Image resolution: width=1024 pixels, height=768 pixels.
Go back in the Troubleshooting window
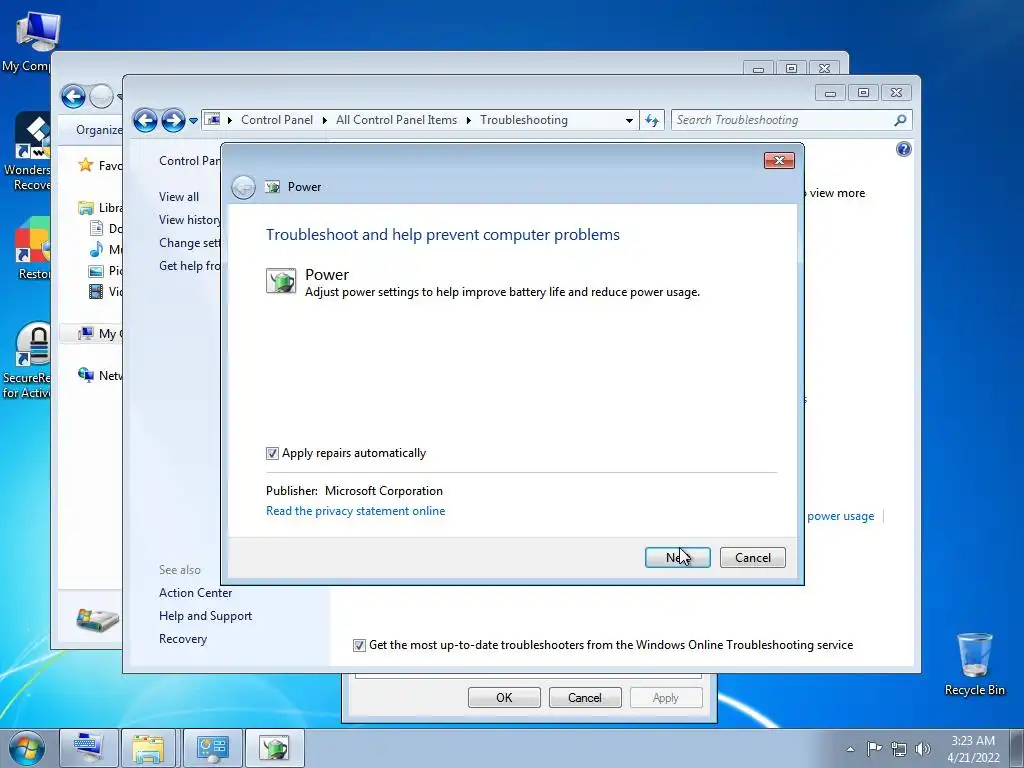click(145, 120)
